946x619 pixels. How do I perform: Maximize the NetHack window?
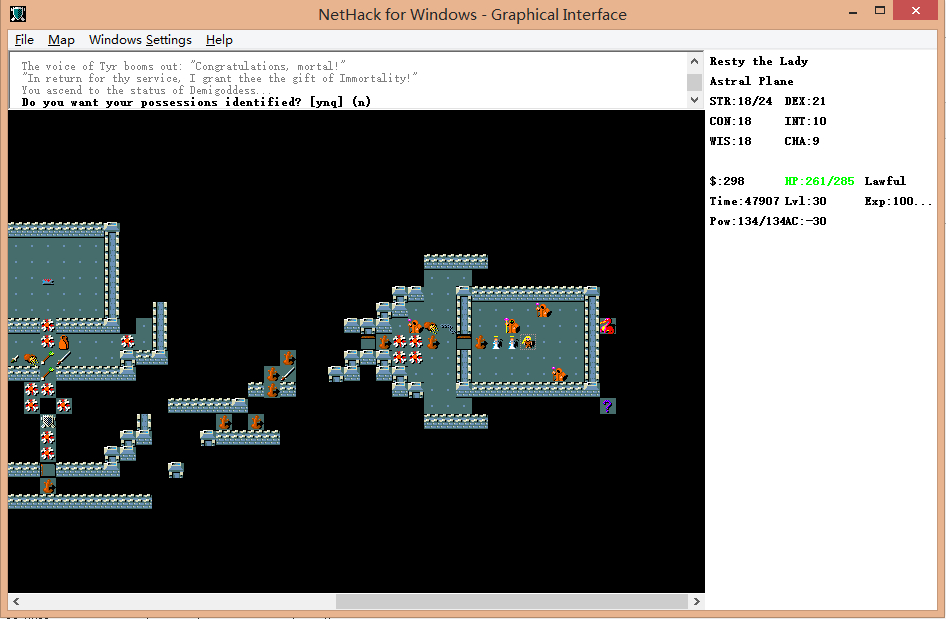[880, 11]
